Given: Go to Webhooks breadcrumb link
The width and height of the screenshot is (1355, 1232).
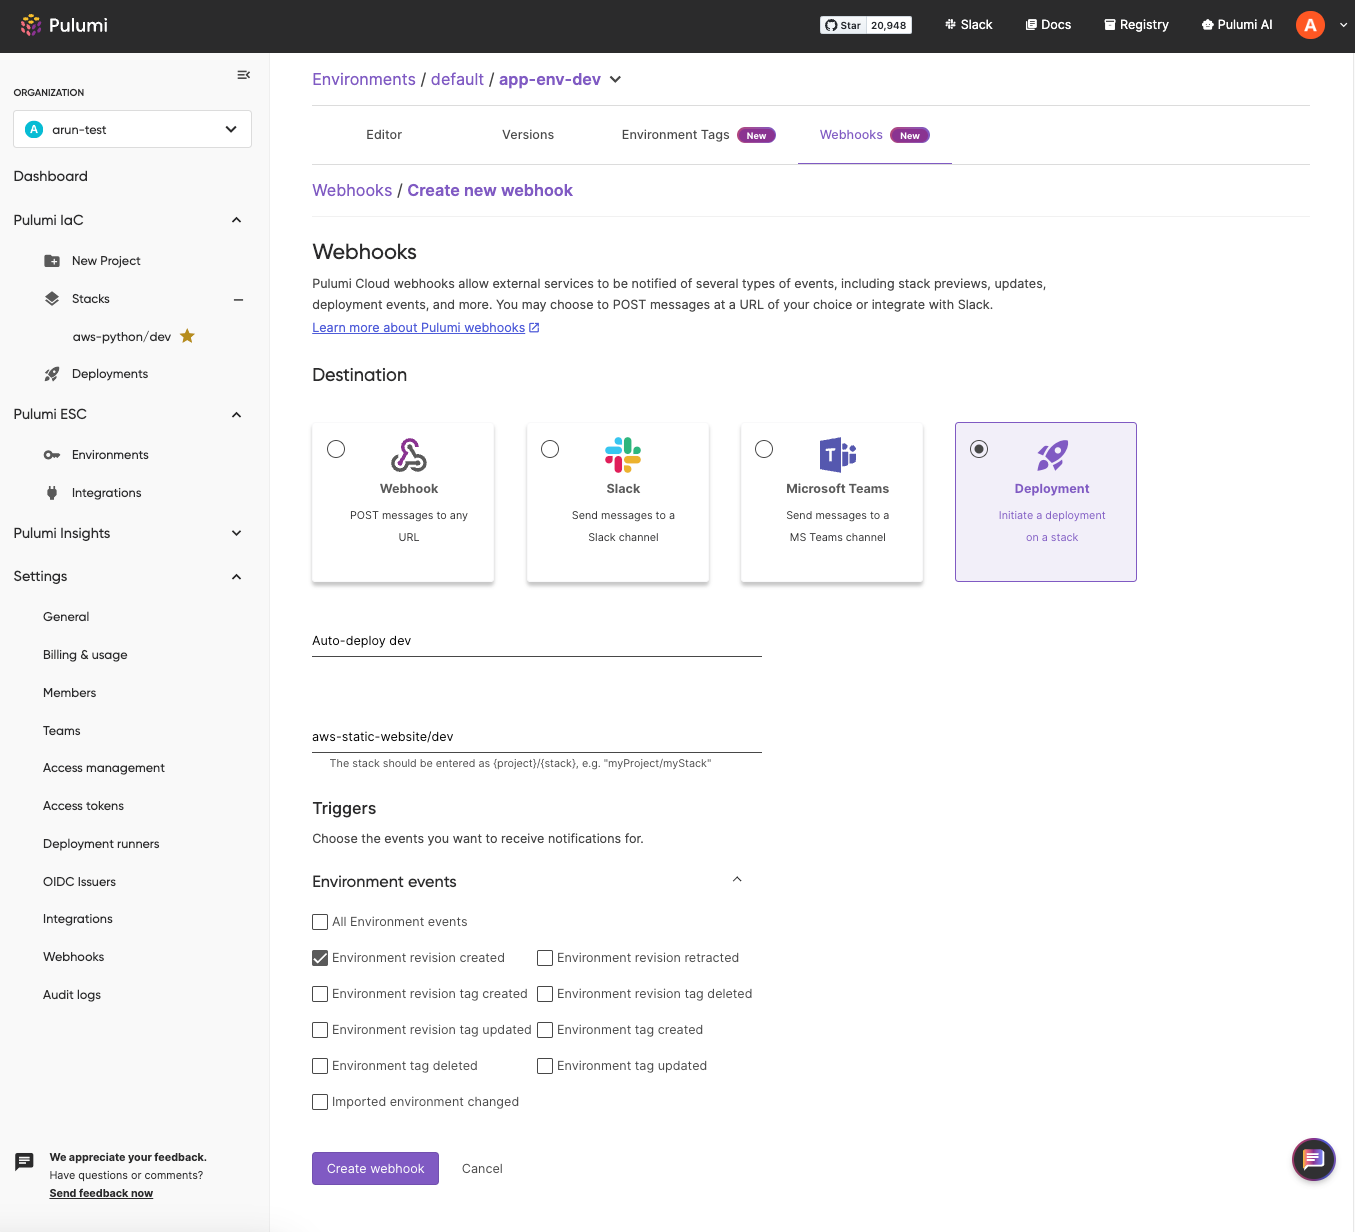Looking at the screenshot, I should pos(352,190).
